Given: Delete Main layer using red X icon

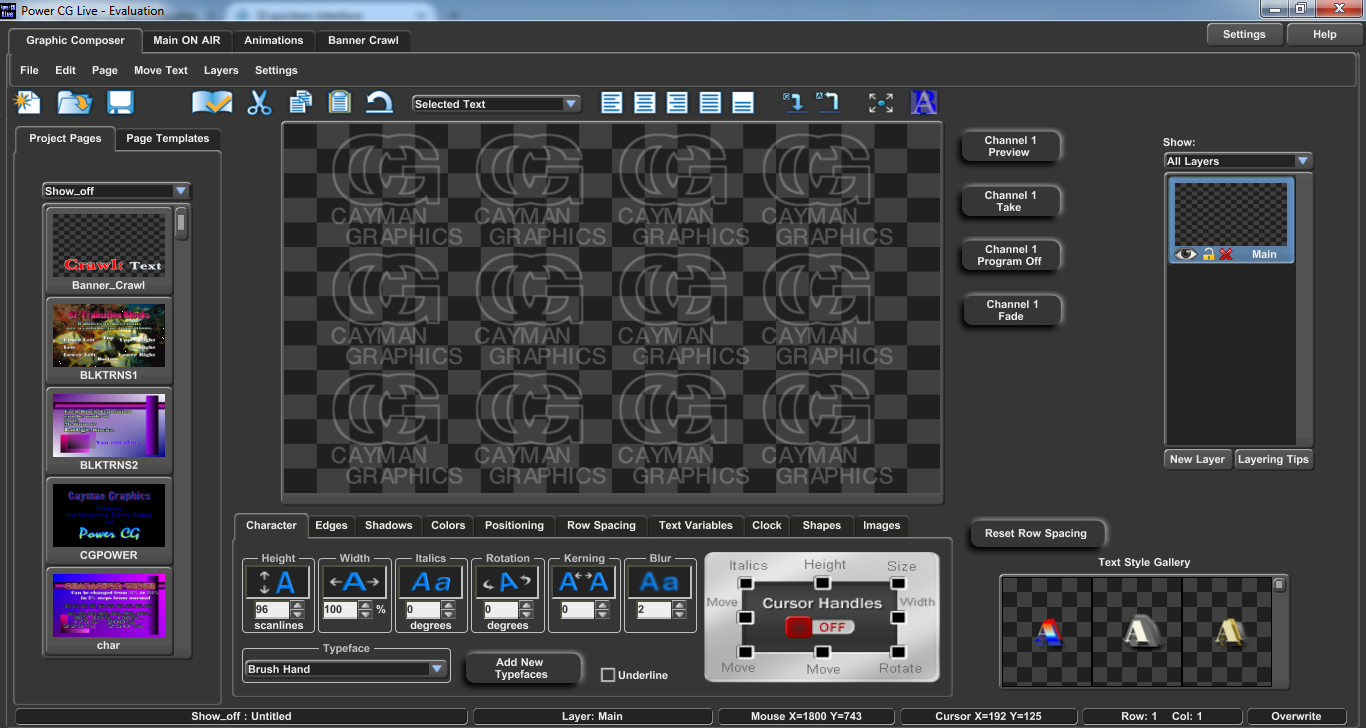Looking at the screenshot, I should pos(1226,254).
